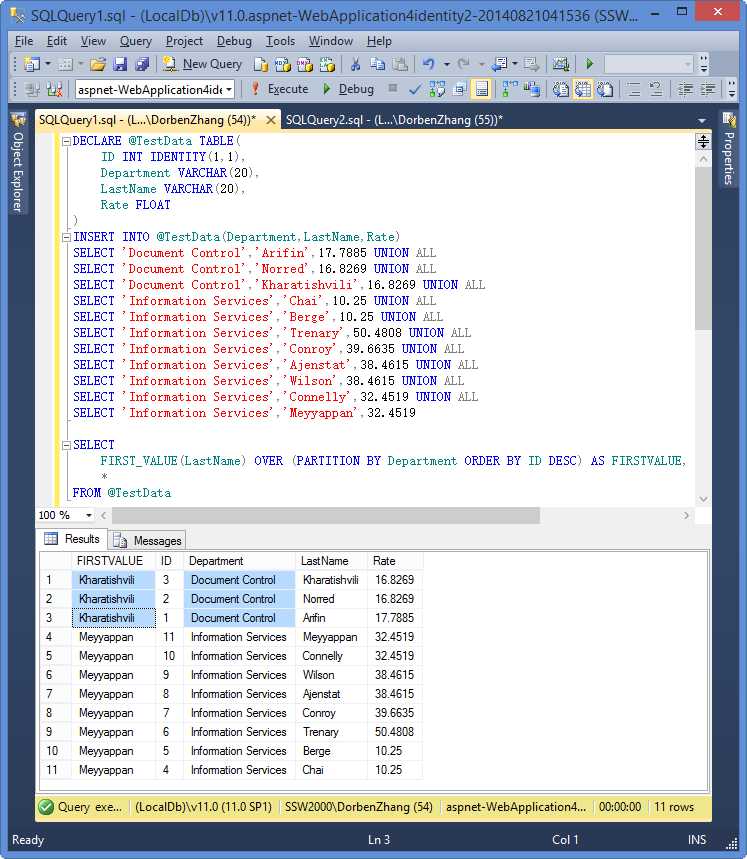747x859 pixels.
Task: Click the Debug button
Action: pos(348,89)
